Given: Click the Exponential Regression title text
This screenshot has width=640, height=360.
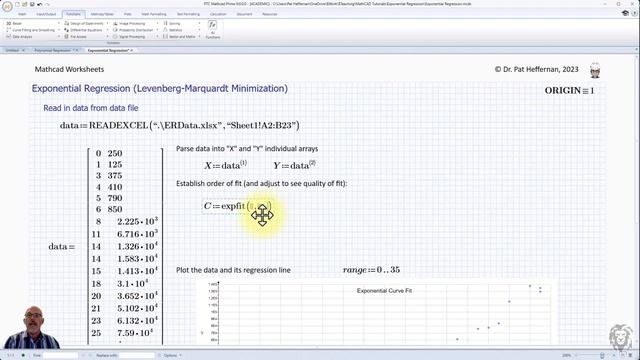Looking at the screenshot, I should point(160,89).
